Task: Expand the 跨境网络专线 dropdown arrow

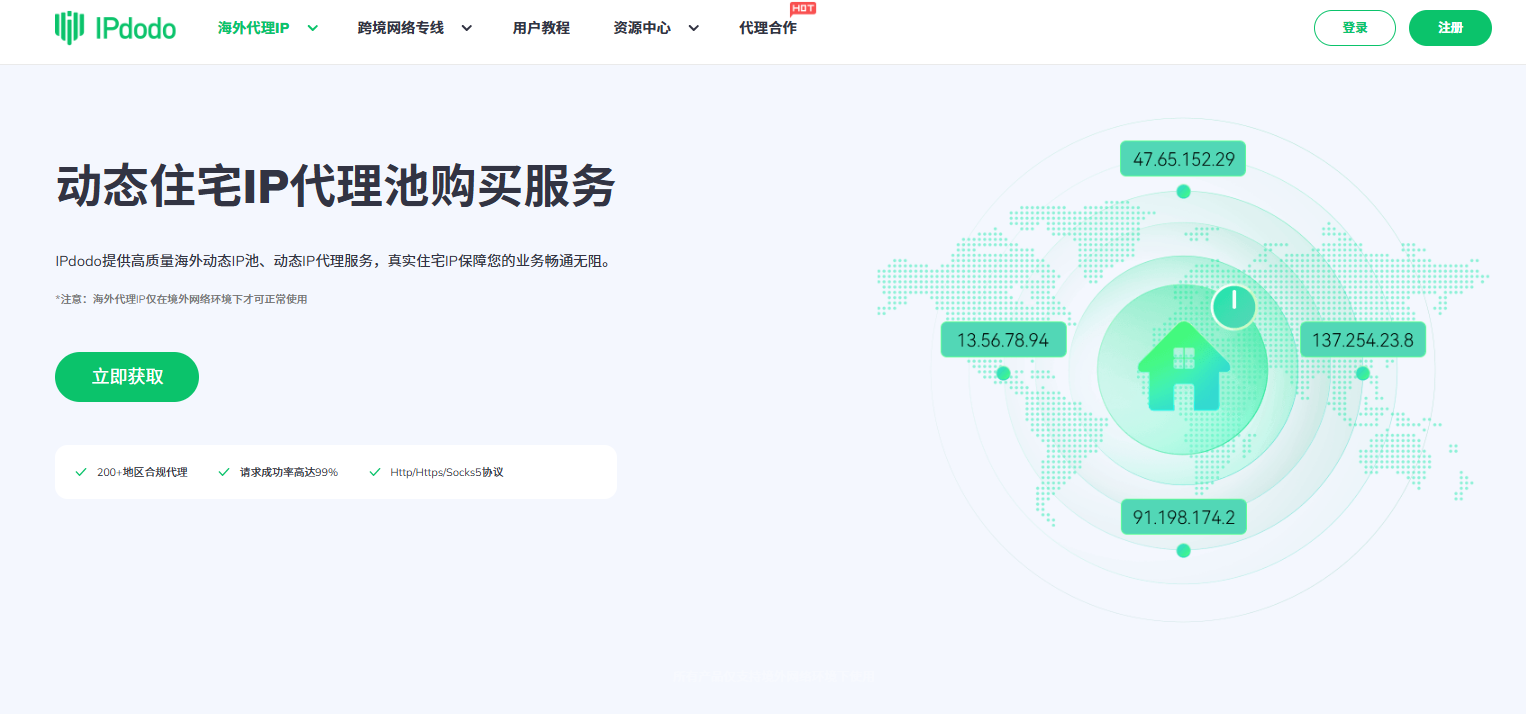Action: [x=466, y=28]
